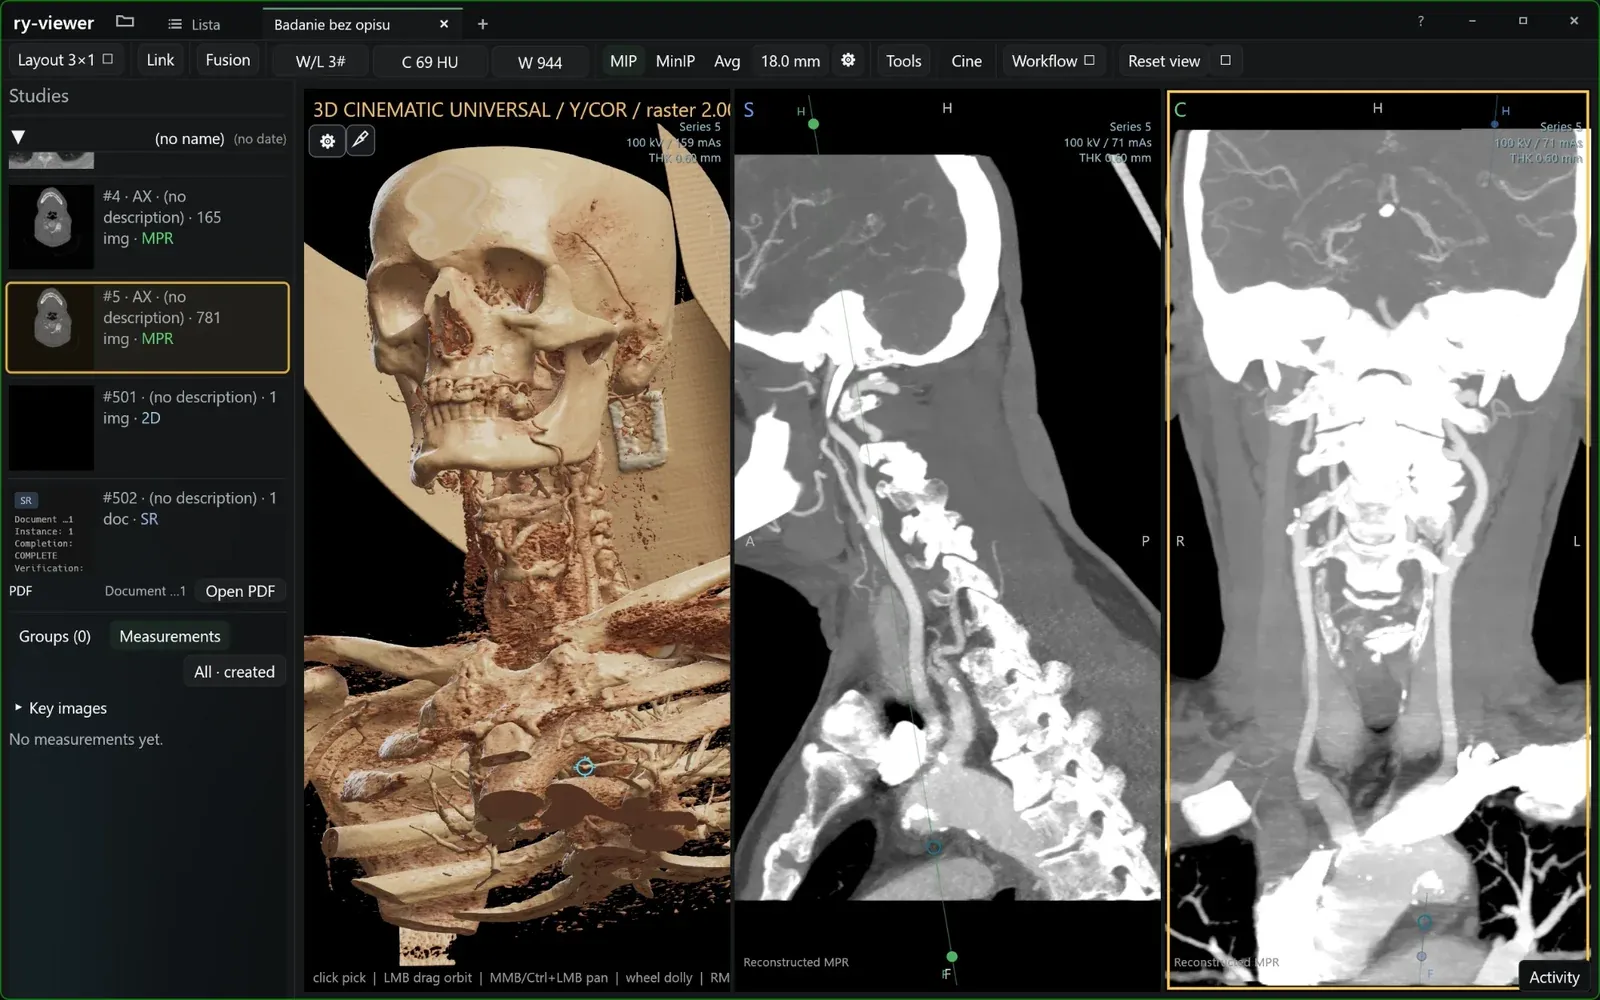Open the Activity panel button
Image resolution: width=1600 pixels, height=1000 pixels.
point(1554,977)
